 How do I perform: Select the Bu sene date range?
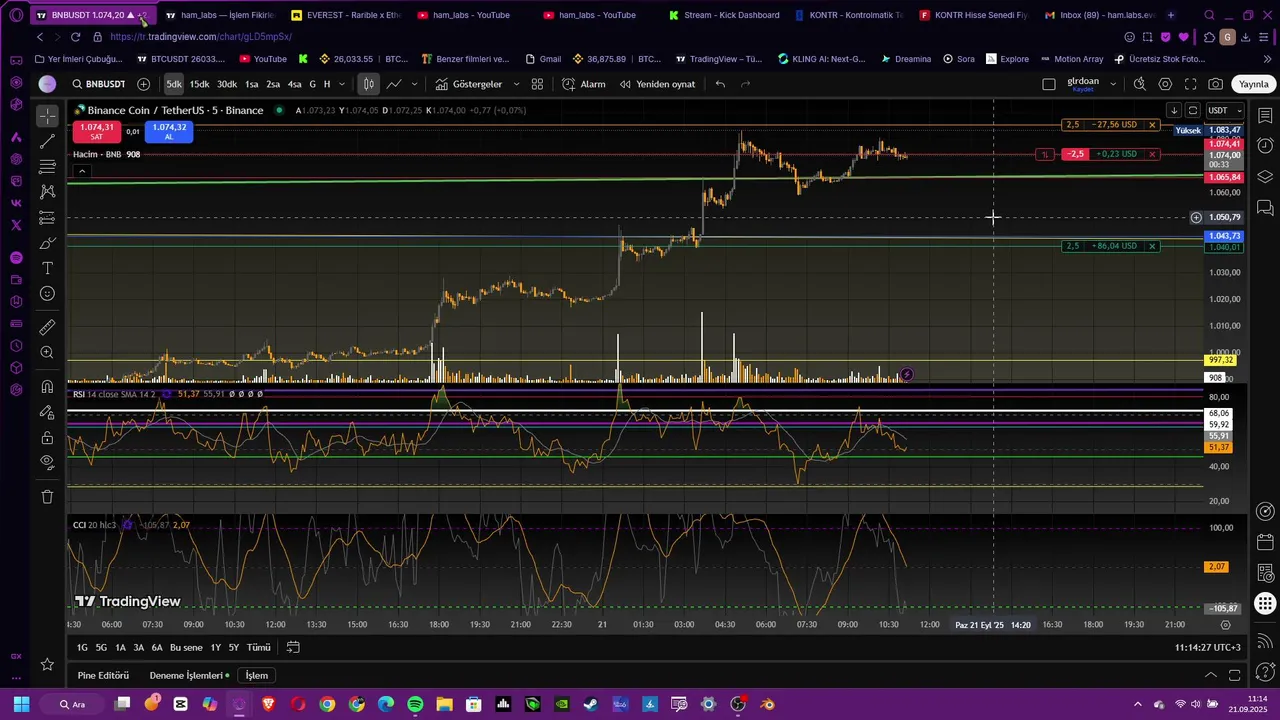tap(186, 647)
